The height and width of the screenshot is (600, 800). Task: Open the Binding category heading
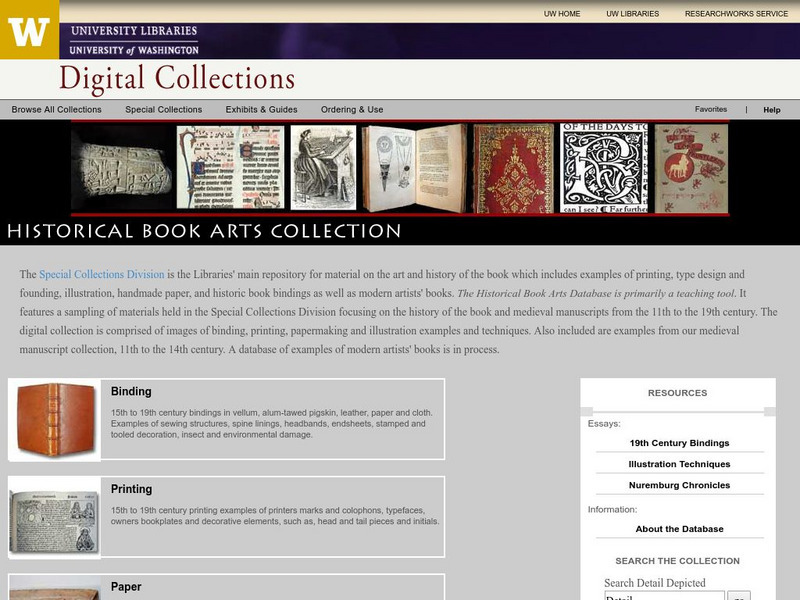click(131, 391)
